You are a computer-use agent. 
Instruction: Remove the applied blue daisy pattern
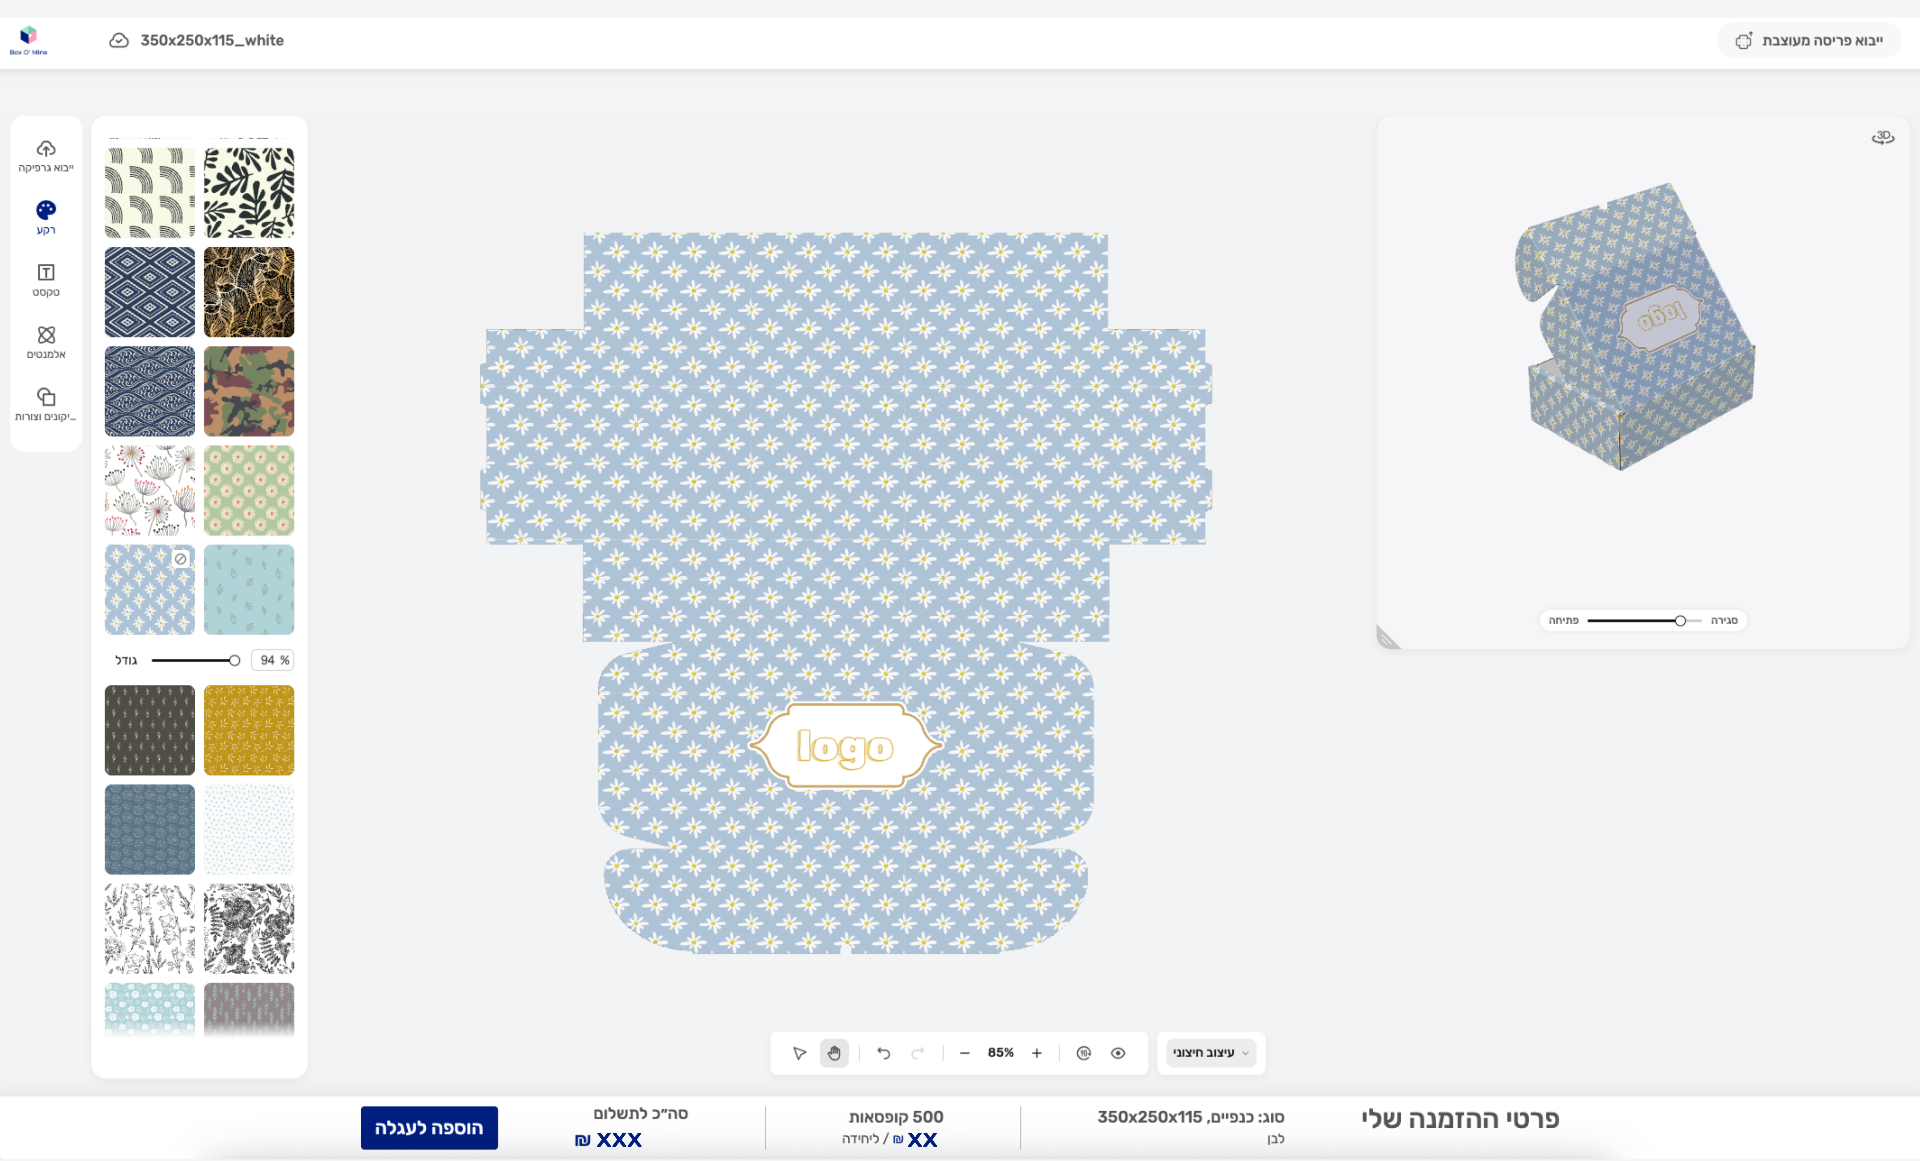click(x=181, y=559)
